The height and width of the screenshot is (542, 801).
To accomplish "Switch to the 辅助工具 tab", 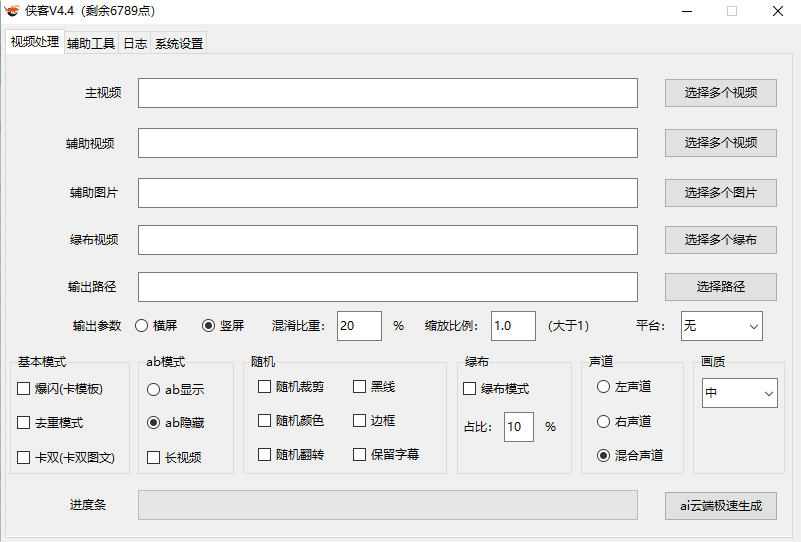I will coord(91,44).
